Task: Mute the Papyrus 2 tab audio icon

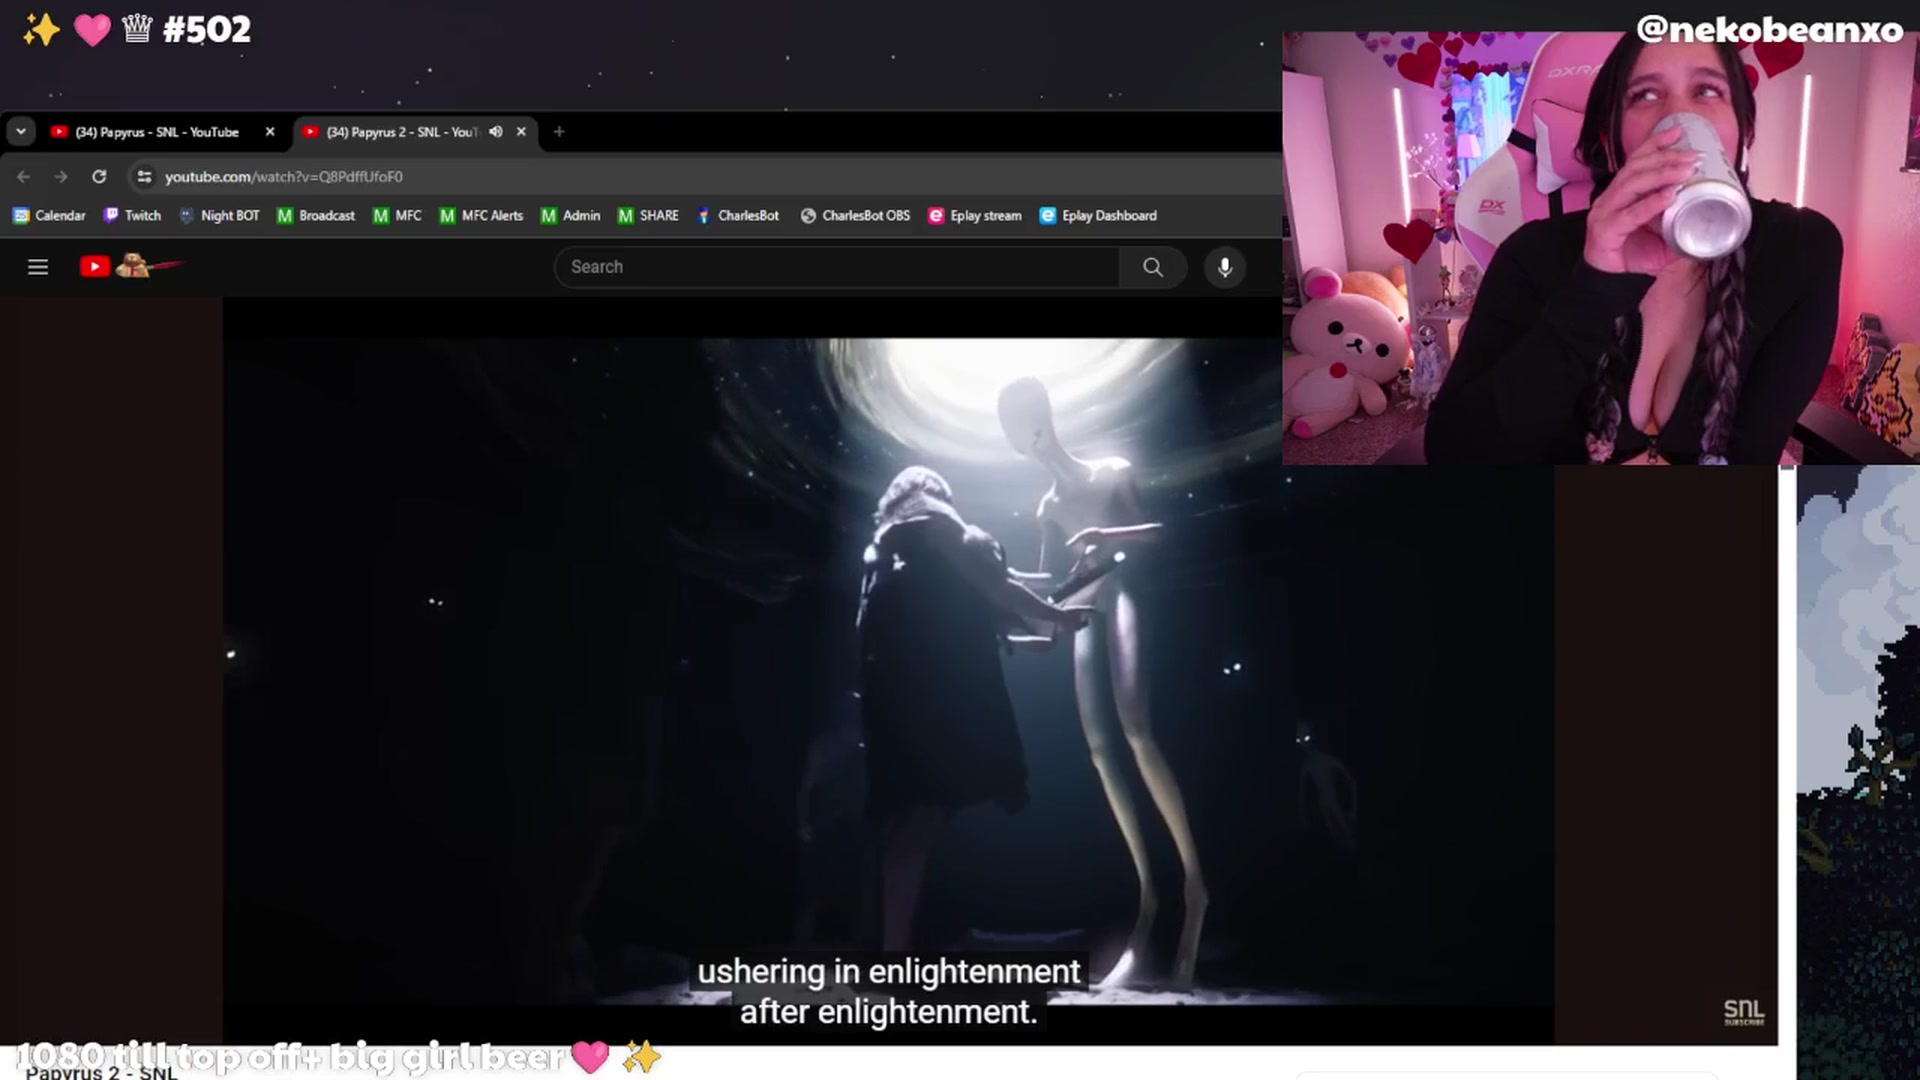Action: pyautogui.click(x=495, y=132)
